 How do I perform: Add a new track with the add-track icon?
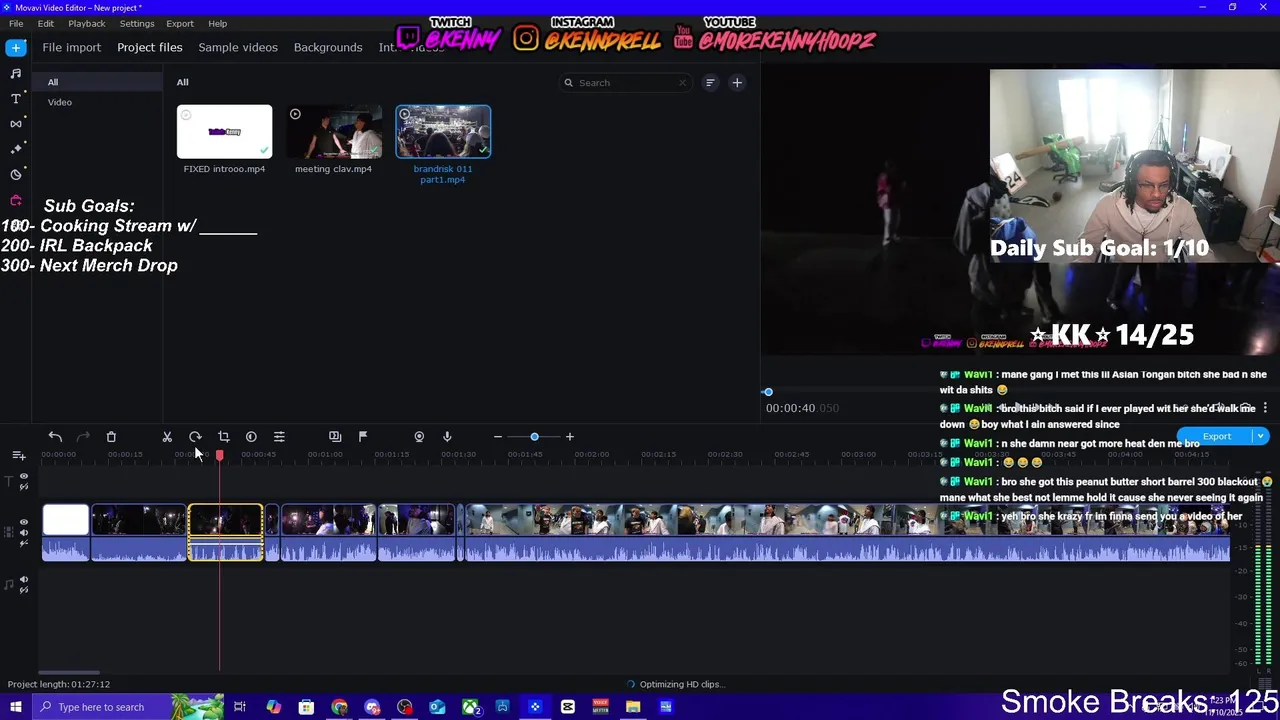pyautogui.click(x=18, y=455)
